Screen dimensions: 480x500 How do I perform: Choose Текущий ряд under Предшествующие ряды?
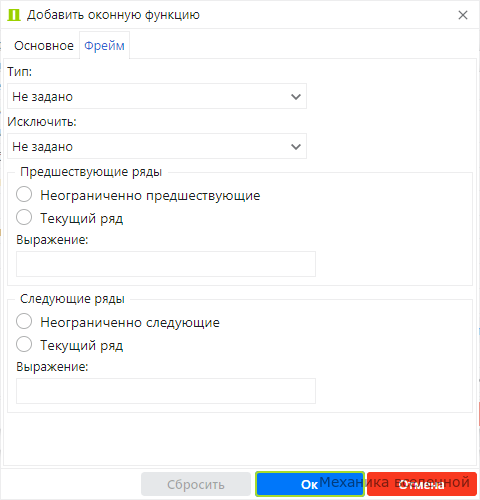[x=24, y=217]
